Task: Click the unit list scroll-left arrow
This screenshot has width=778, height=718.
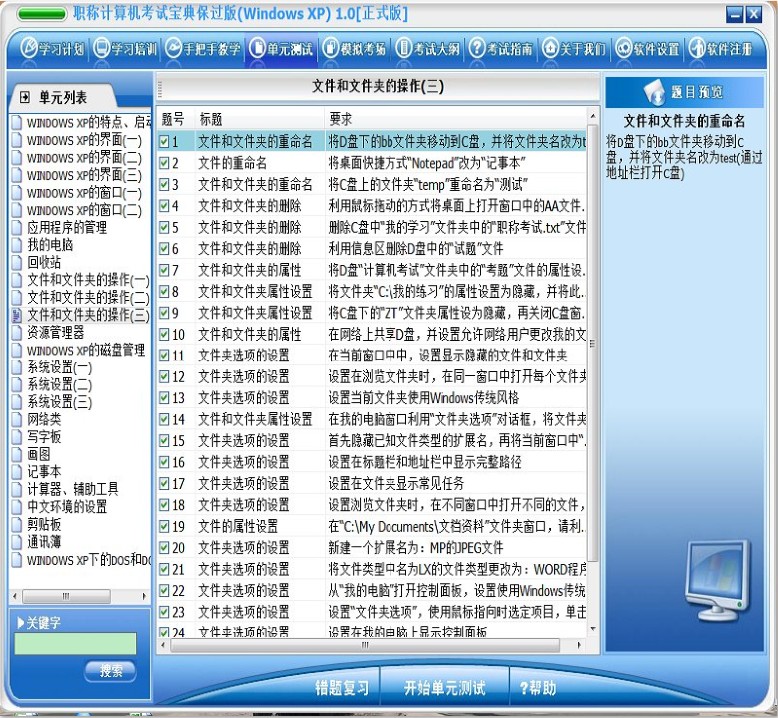Action: coord(15,596)
